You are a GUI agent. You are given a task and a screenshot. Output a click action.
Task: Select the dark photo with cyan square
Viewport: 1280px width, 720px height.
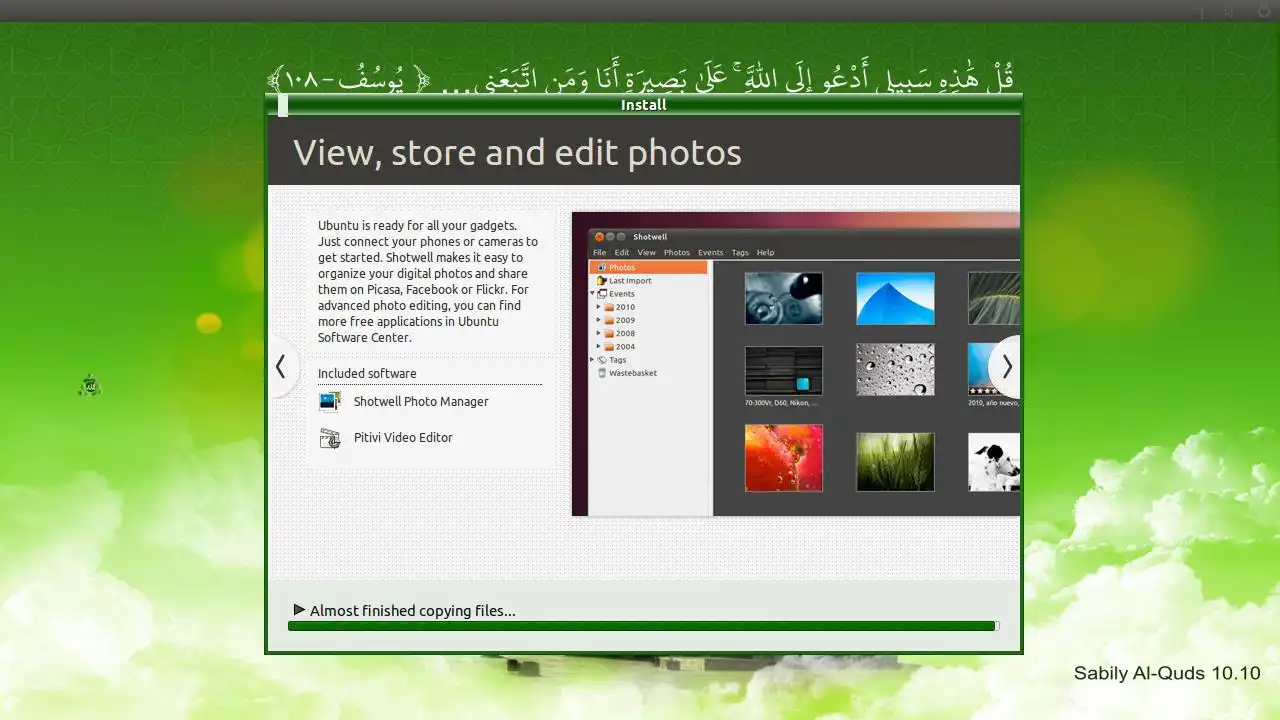(784, 371)
